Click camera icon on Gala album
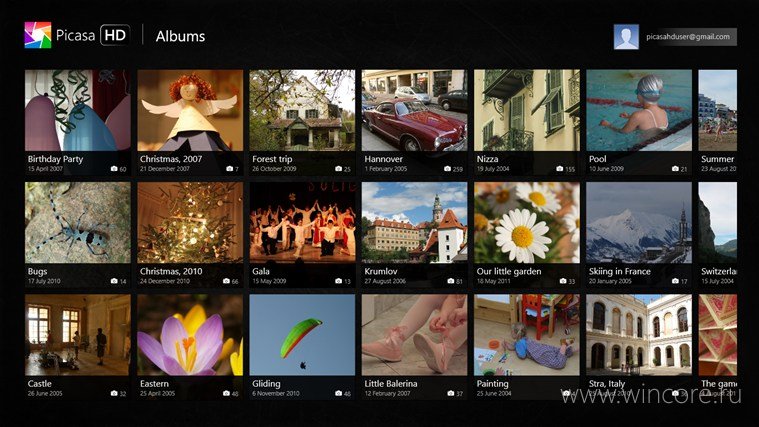The width and height of the screenshot is (759, 427). [x=338, y=281]
